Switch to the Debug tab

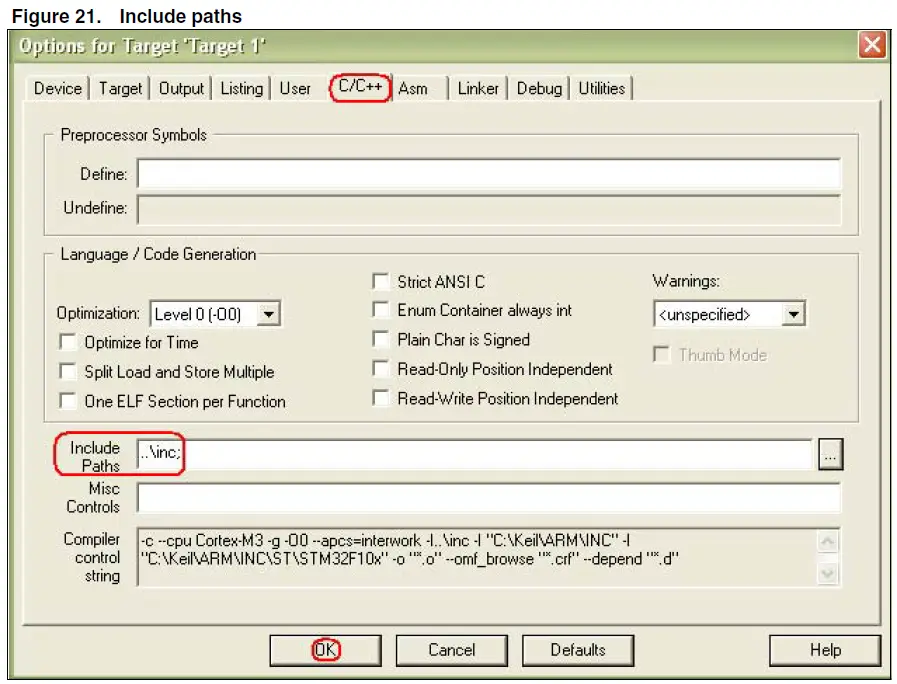(x=539, y=88)
